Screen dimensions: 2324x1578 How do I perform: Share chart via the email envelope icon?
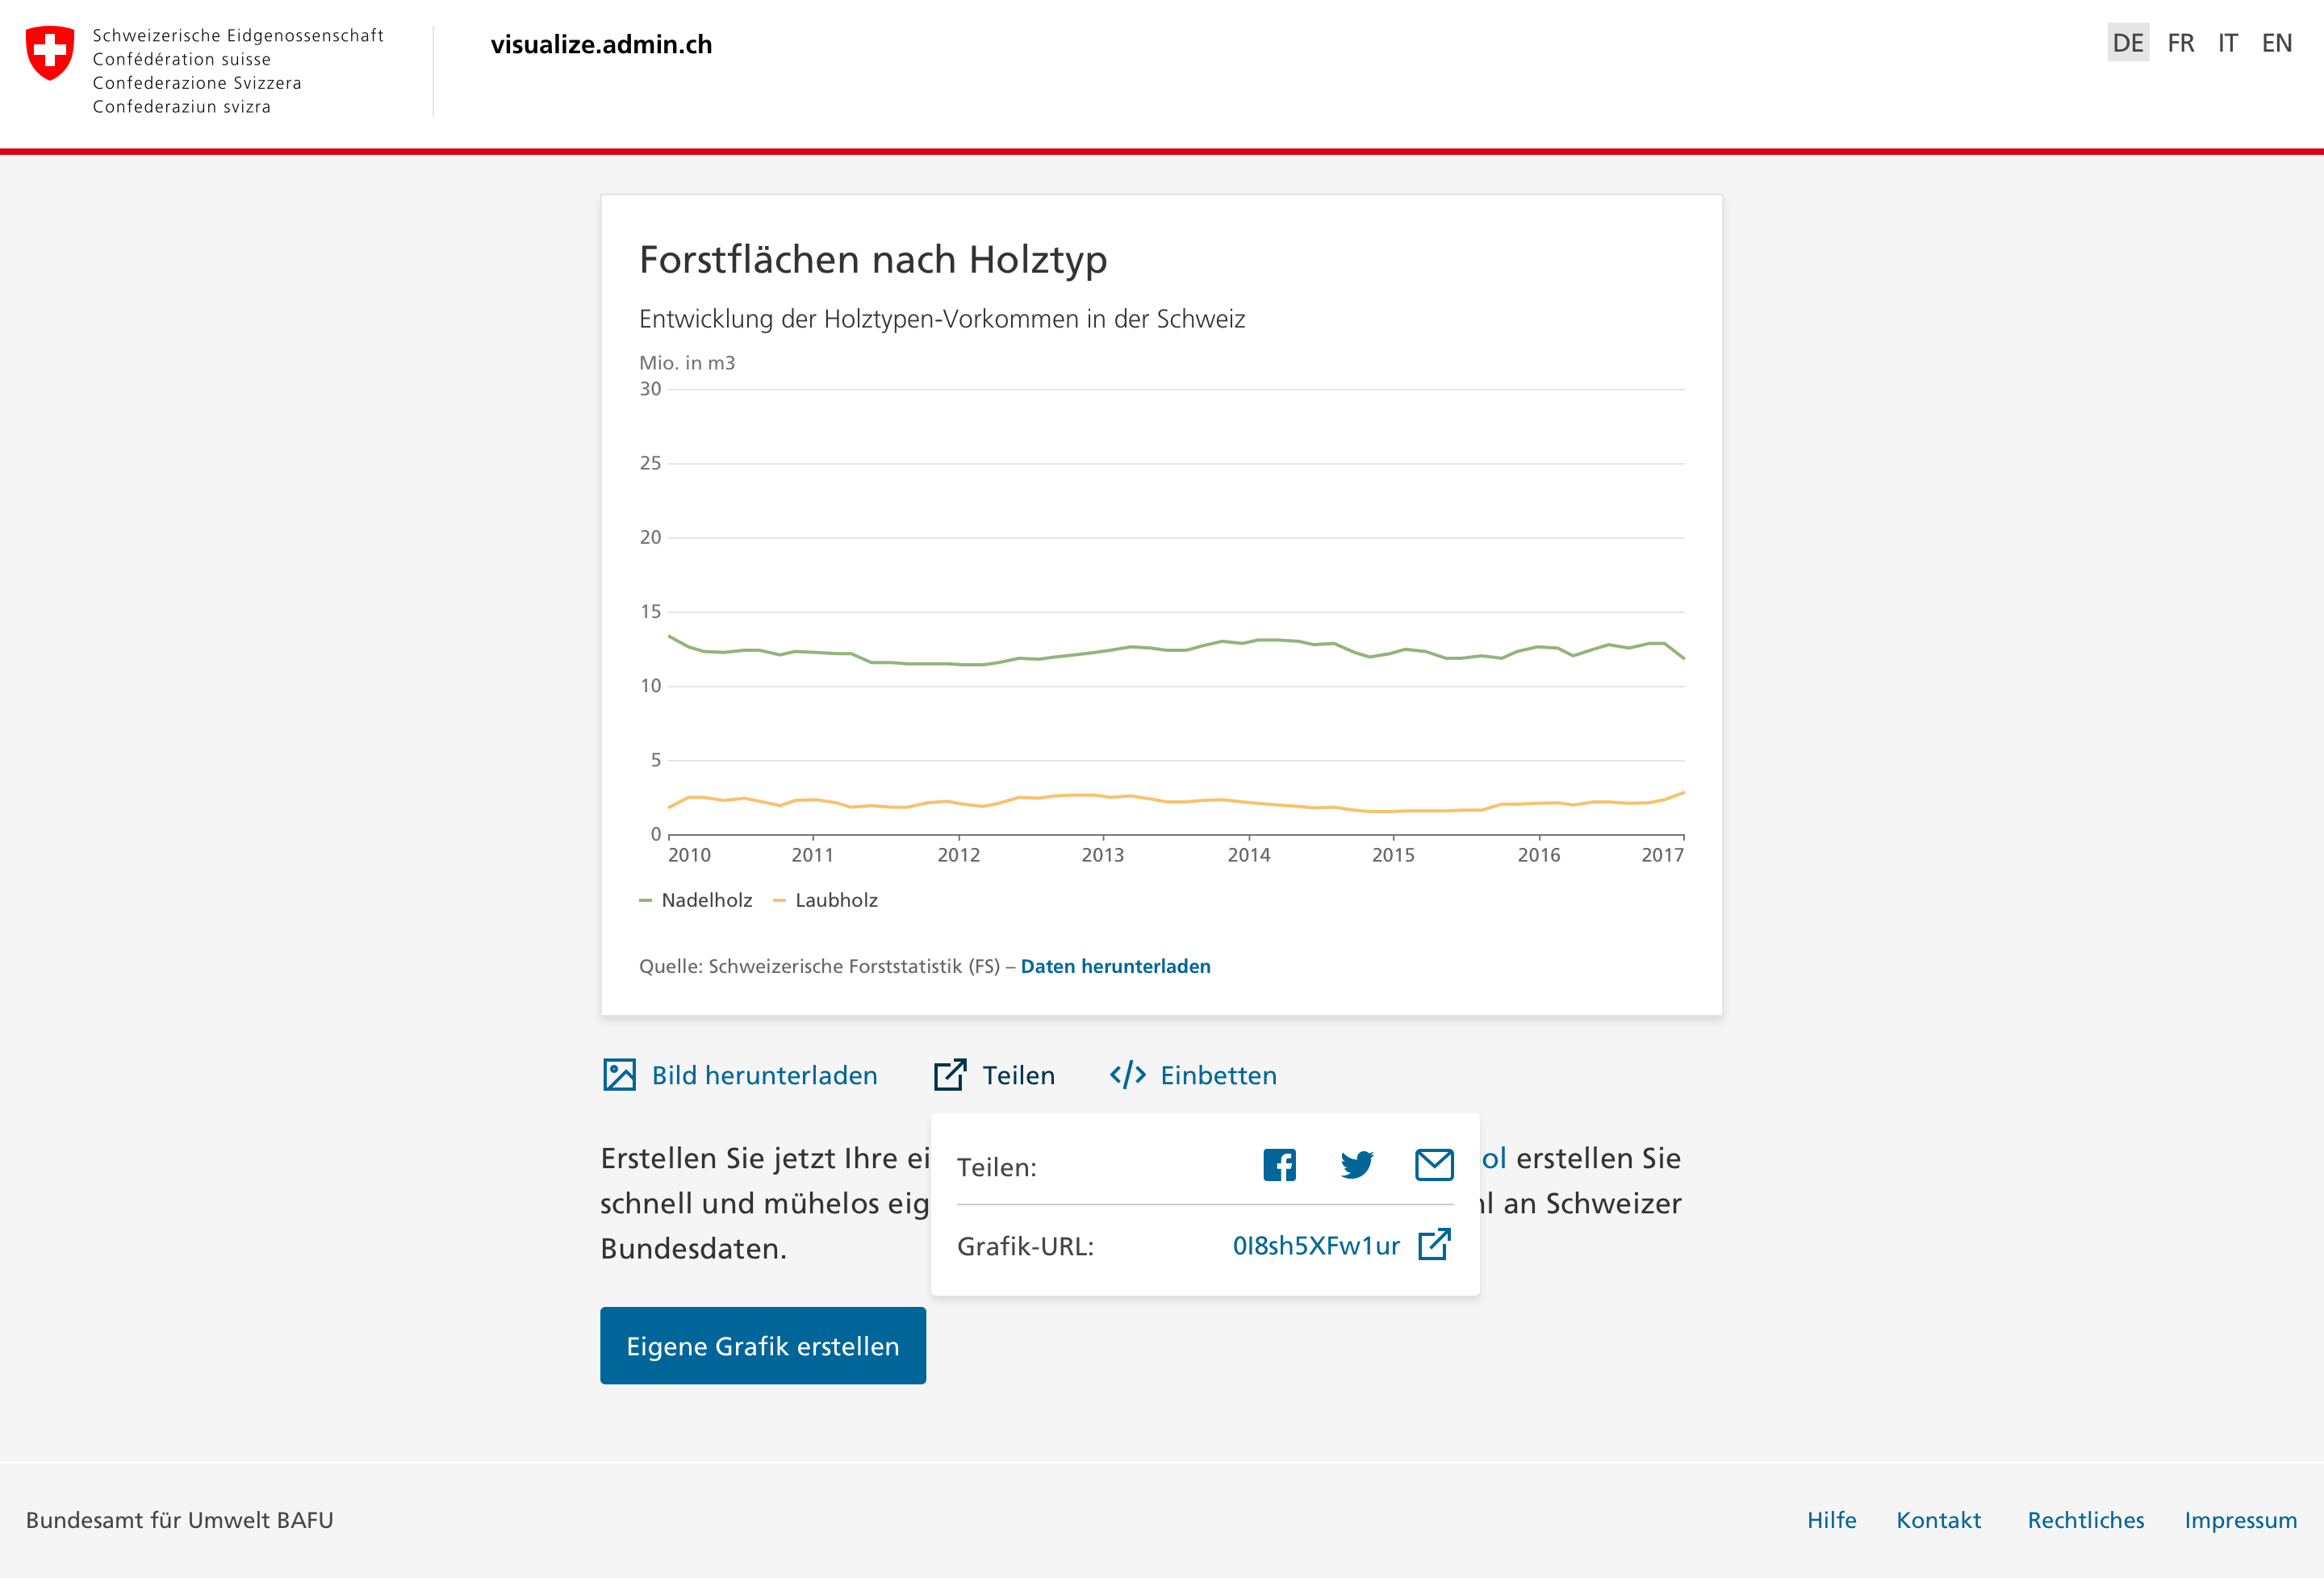(1434, 1165)
